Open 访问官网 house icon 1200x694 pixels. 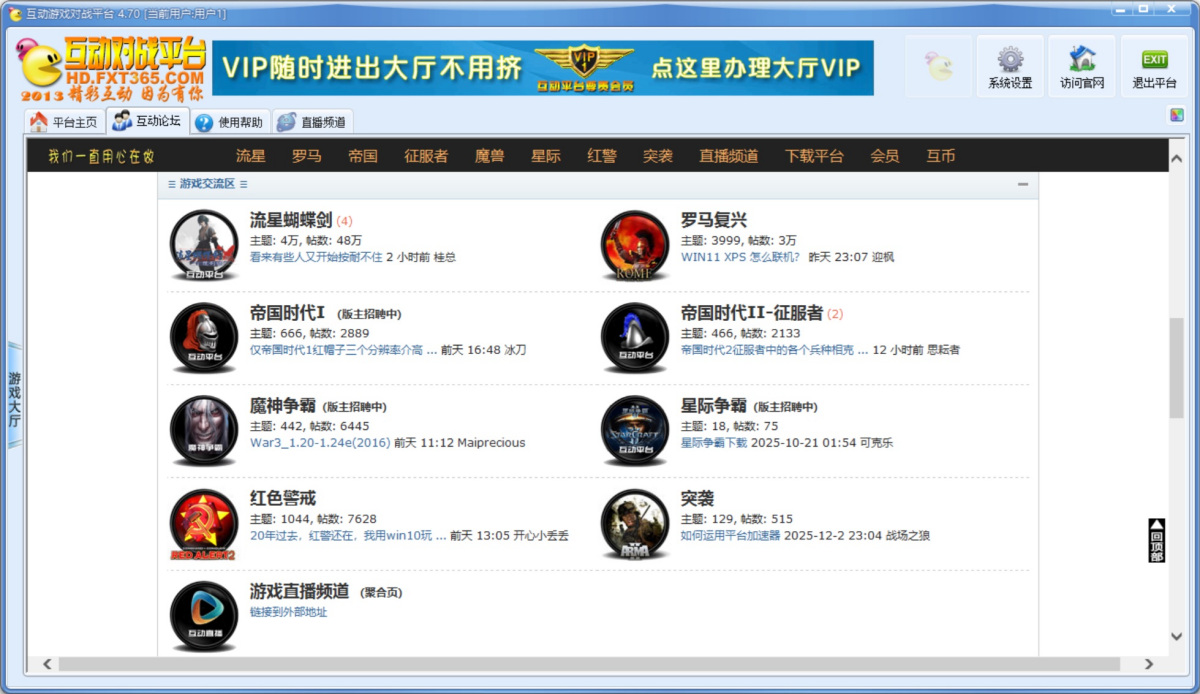(x=1082, y=60)
